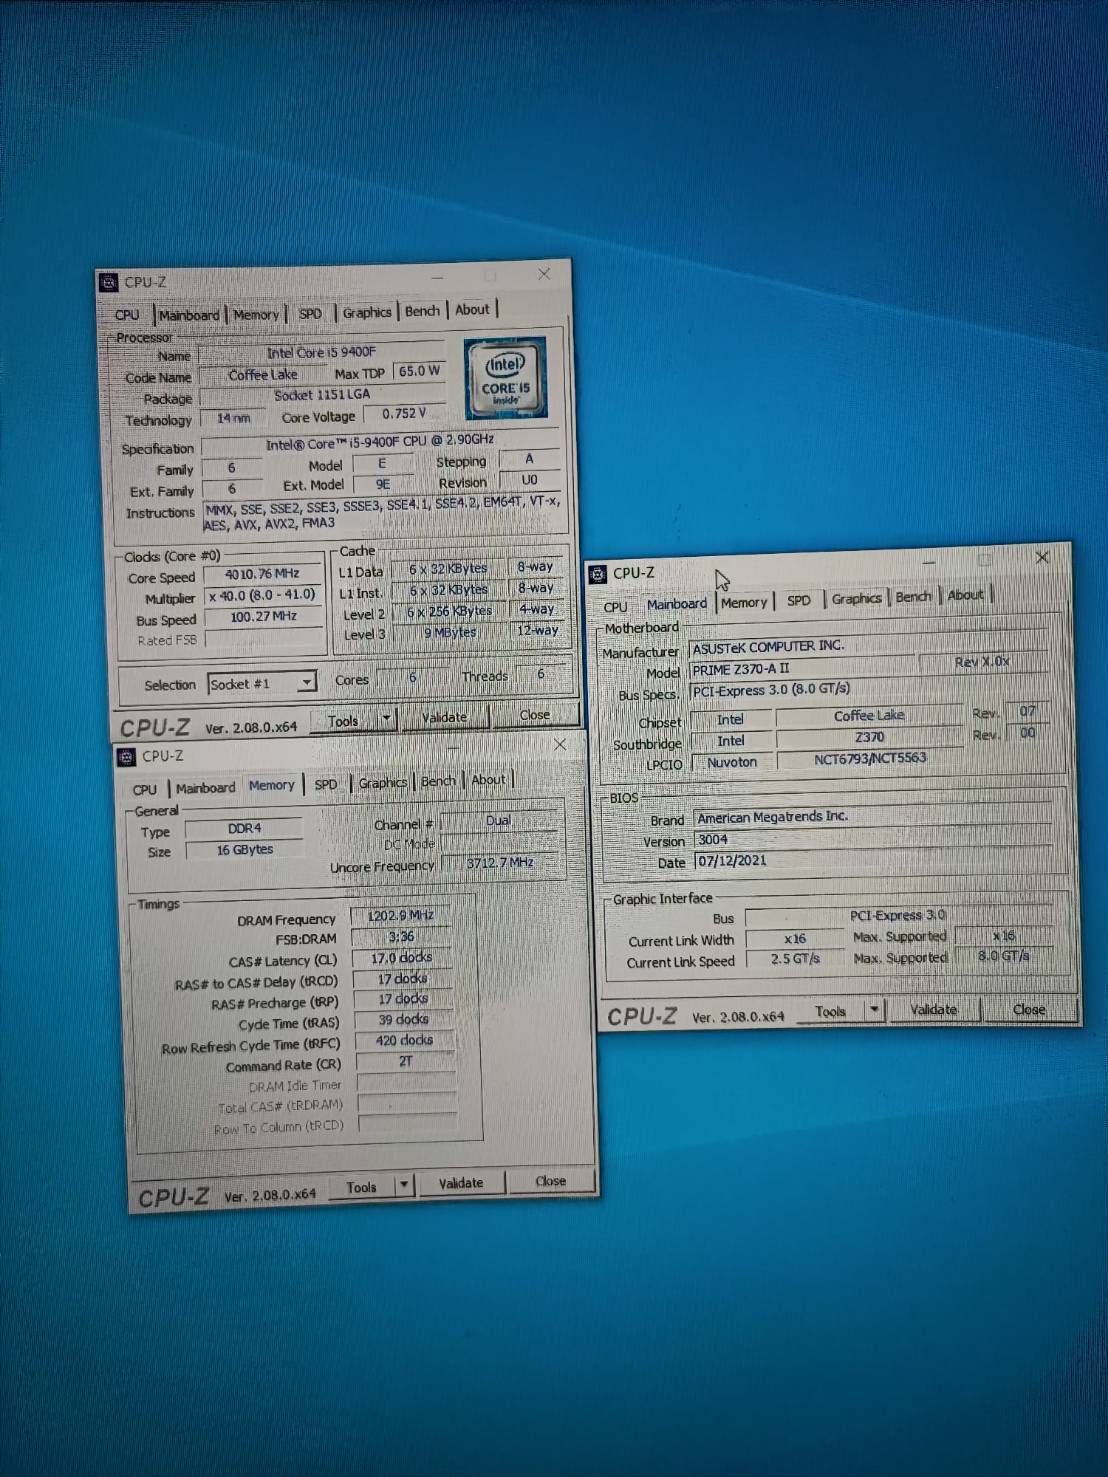The height and width of the screenshot is (1477, 1108).
Task: Click Validate in the Memory window
Action: 460,1183
